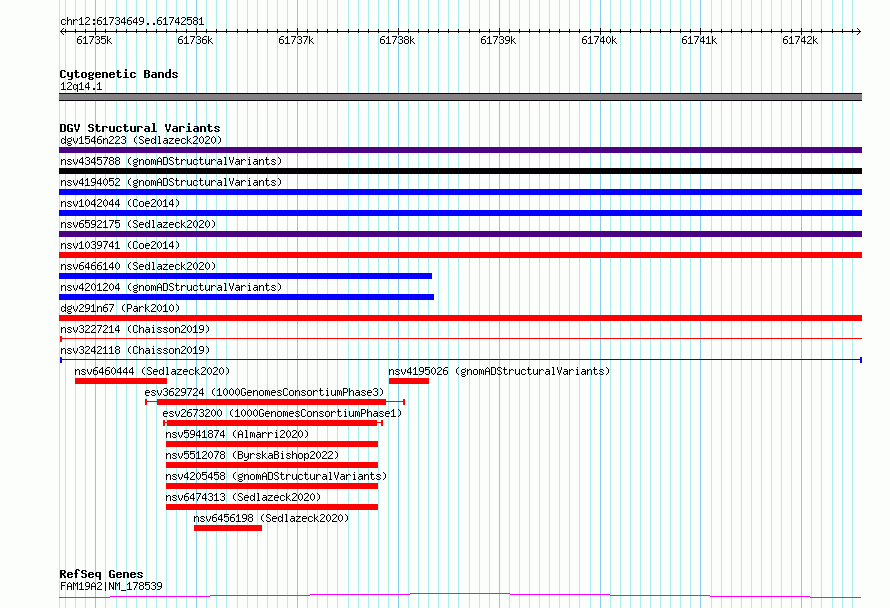
Task: Click the Cytogenetic Bands track title
Action: click(119, 74)
